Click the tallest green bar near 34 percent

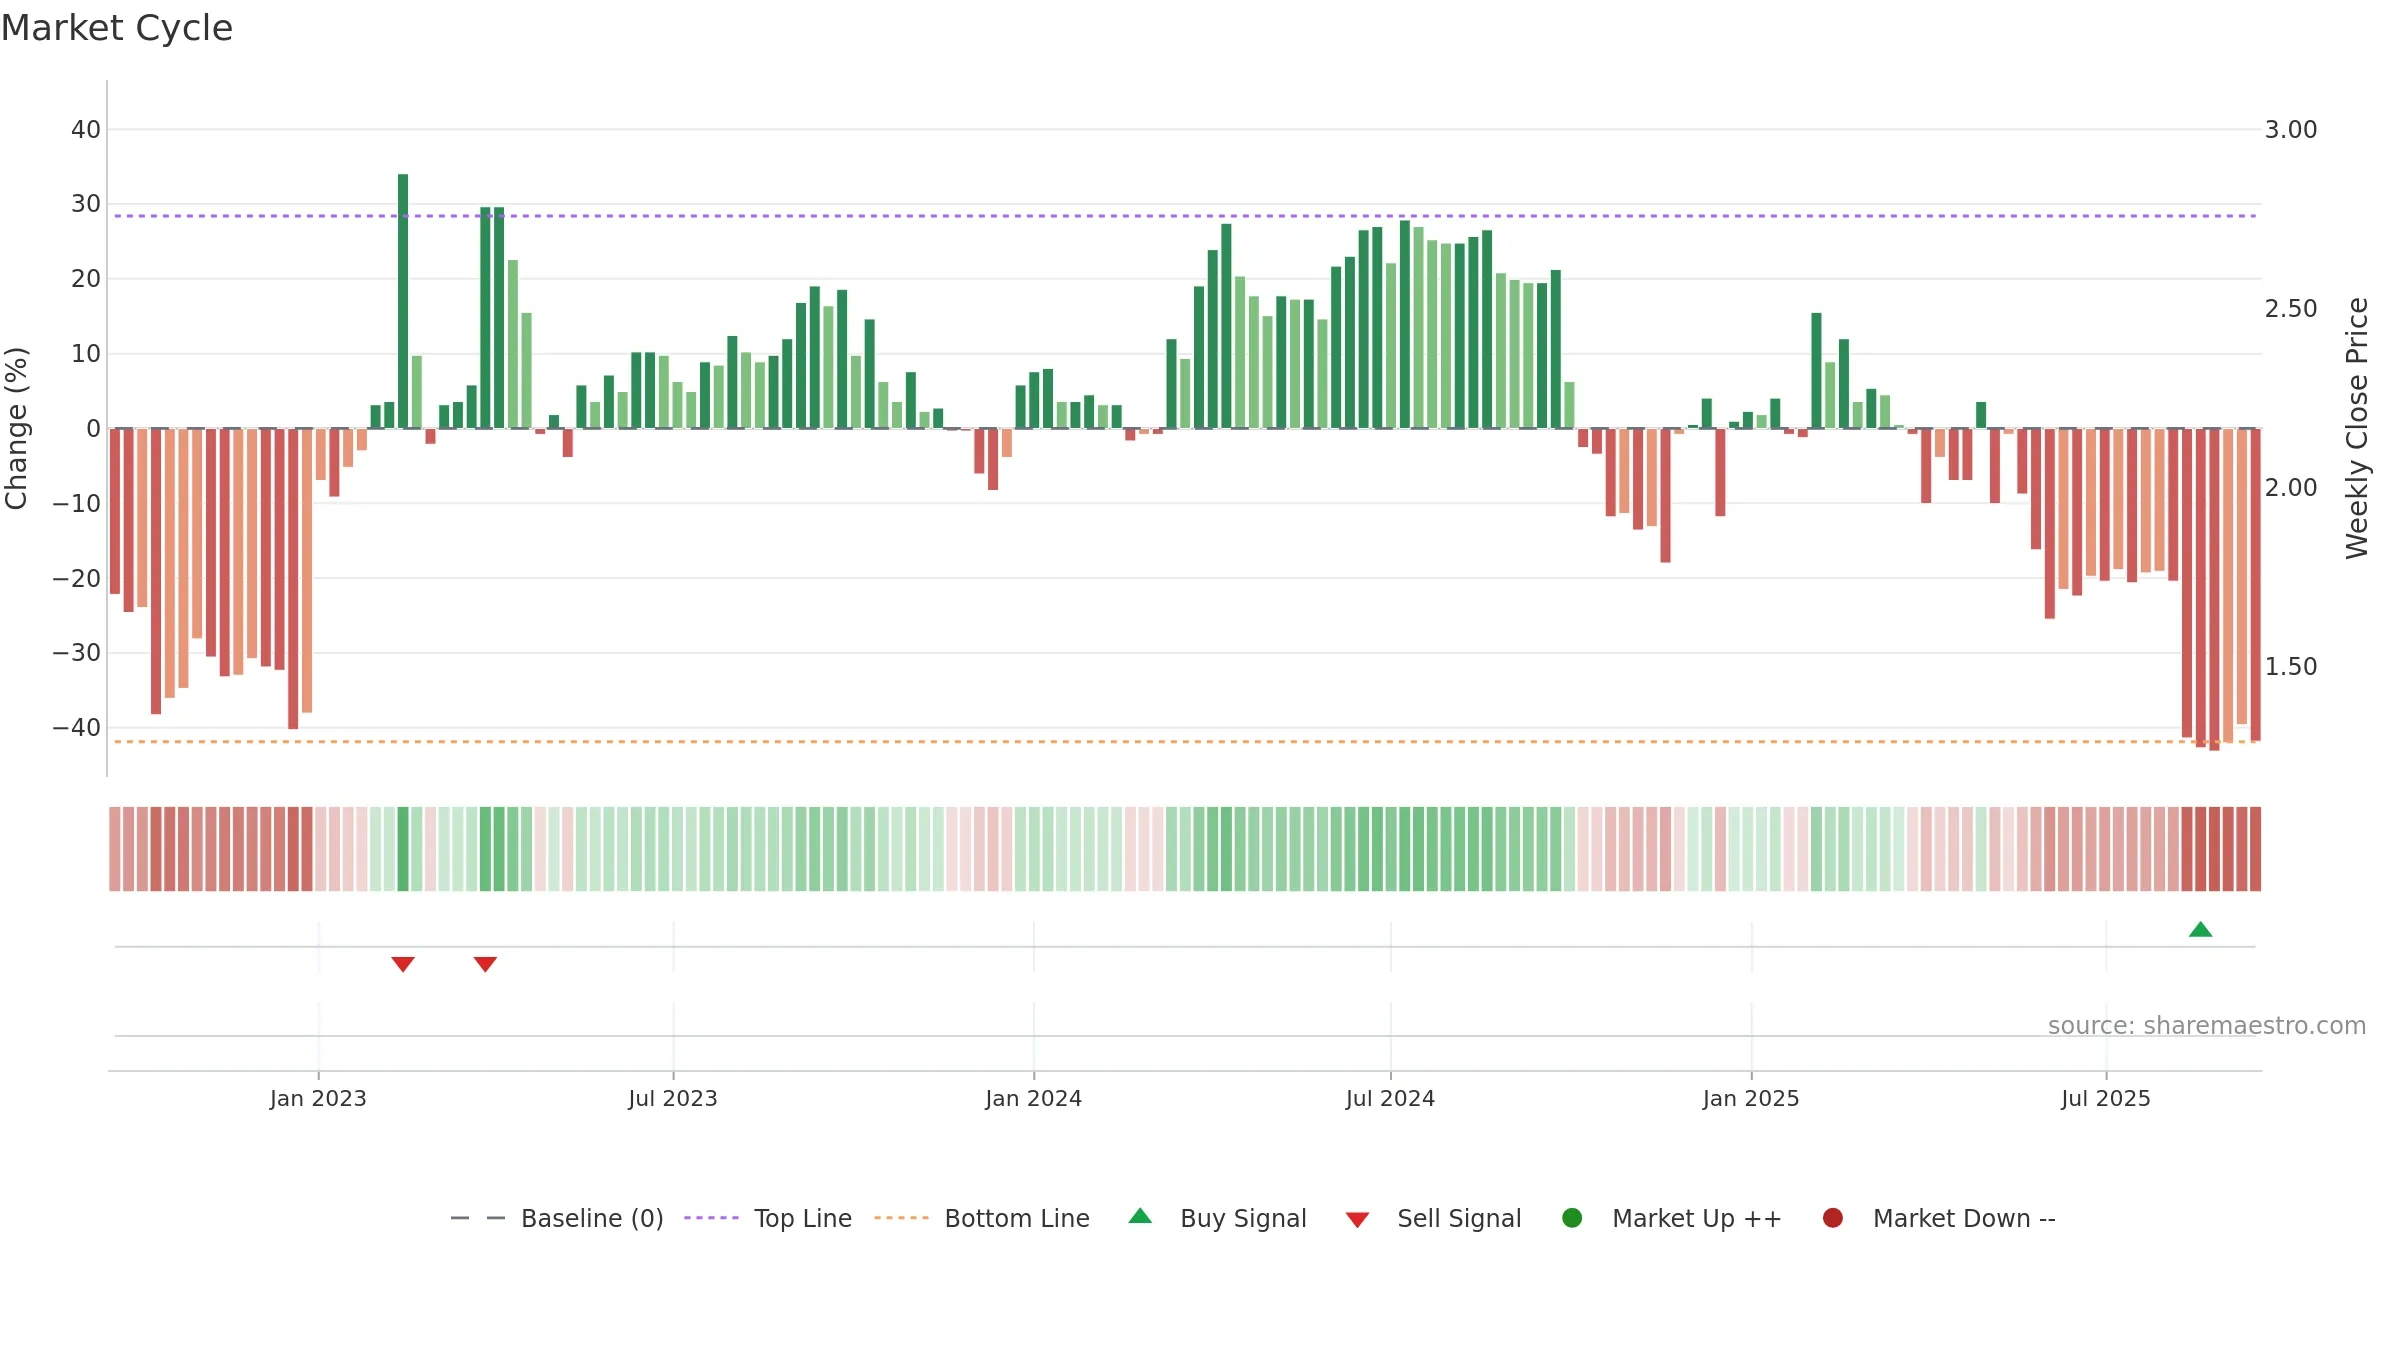click(403, 301)
